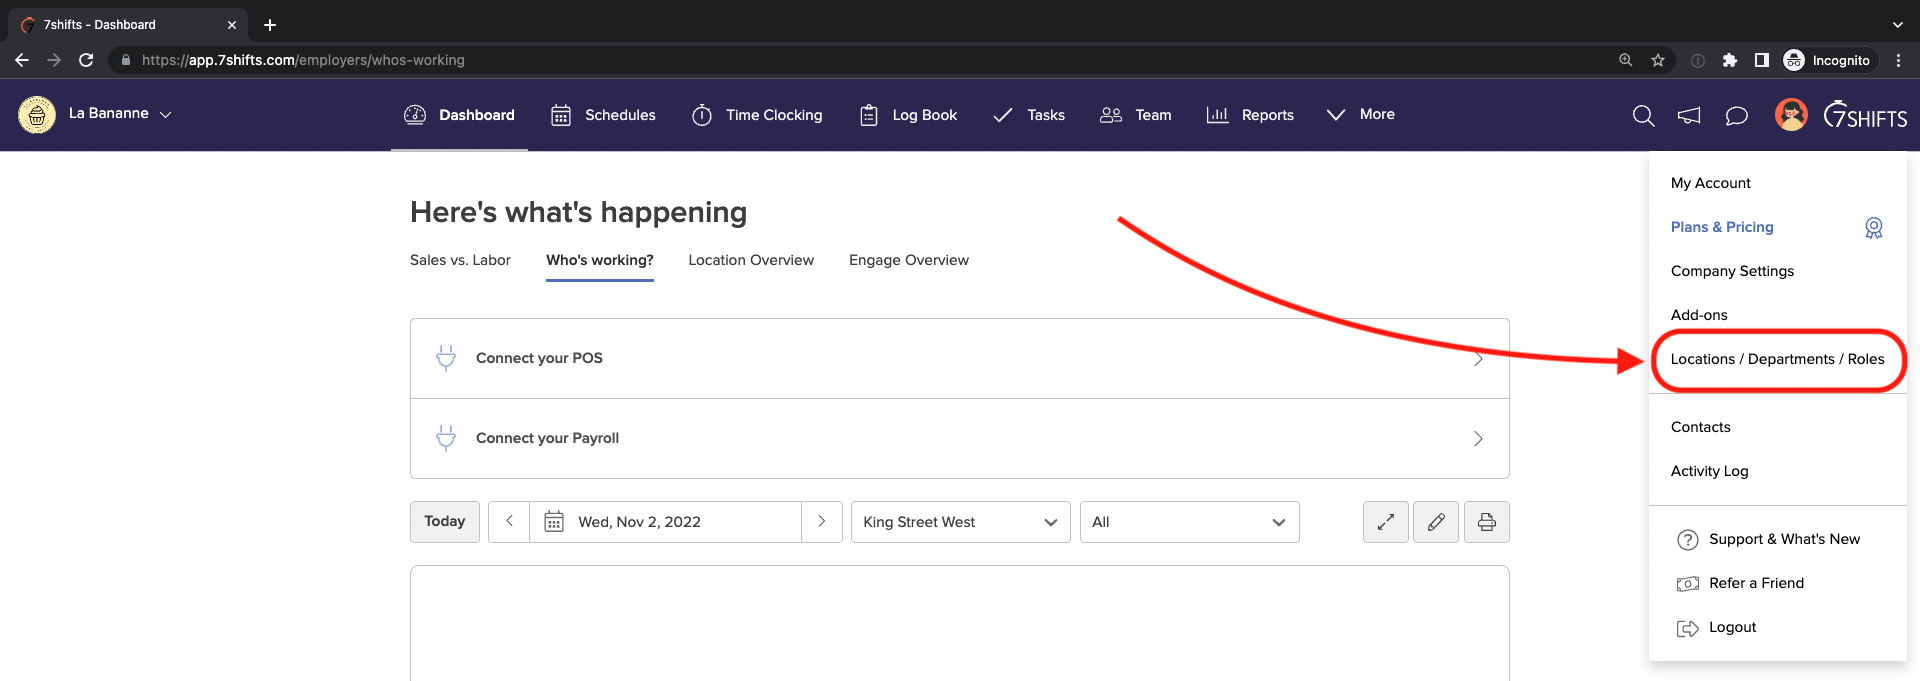This screenshot has width=1920, height=681.
Task: Open the Chrome three-dot menu
Action: pos(1898,60)
